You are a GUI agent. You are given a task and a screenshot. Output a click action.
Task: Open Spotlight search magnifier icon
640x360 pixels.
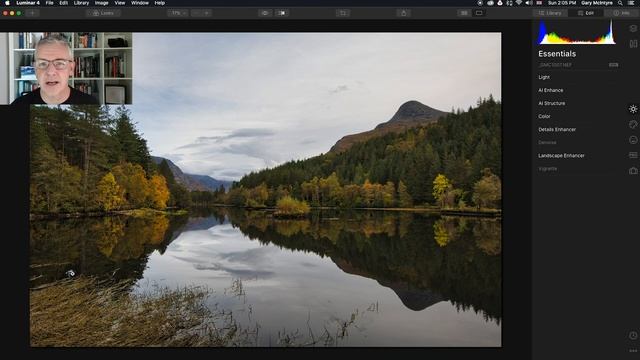(x=620, y=3)
